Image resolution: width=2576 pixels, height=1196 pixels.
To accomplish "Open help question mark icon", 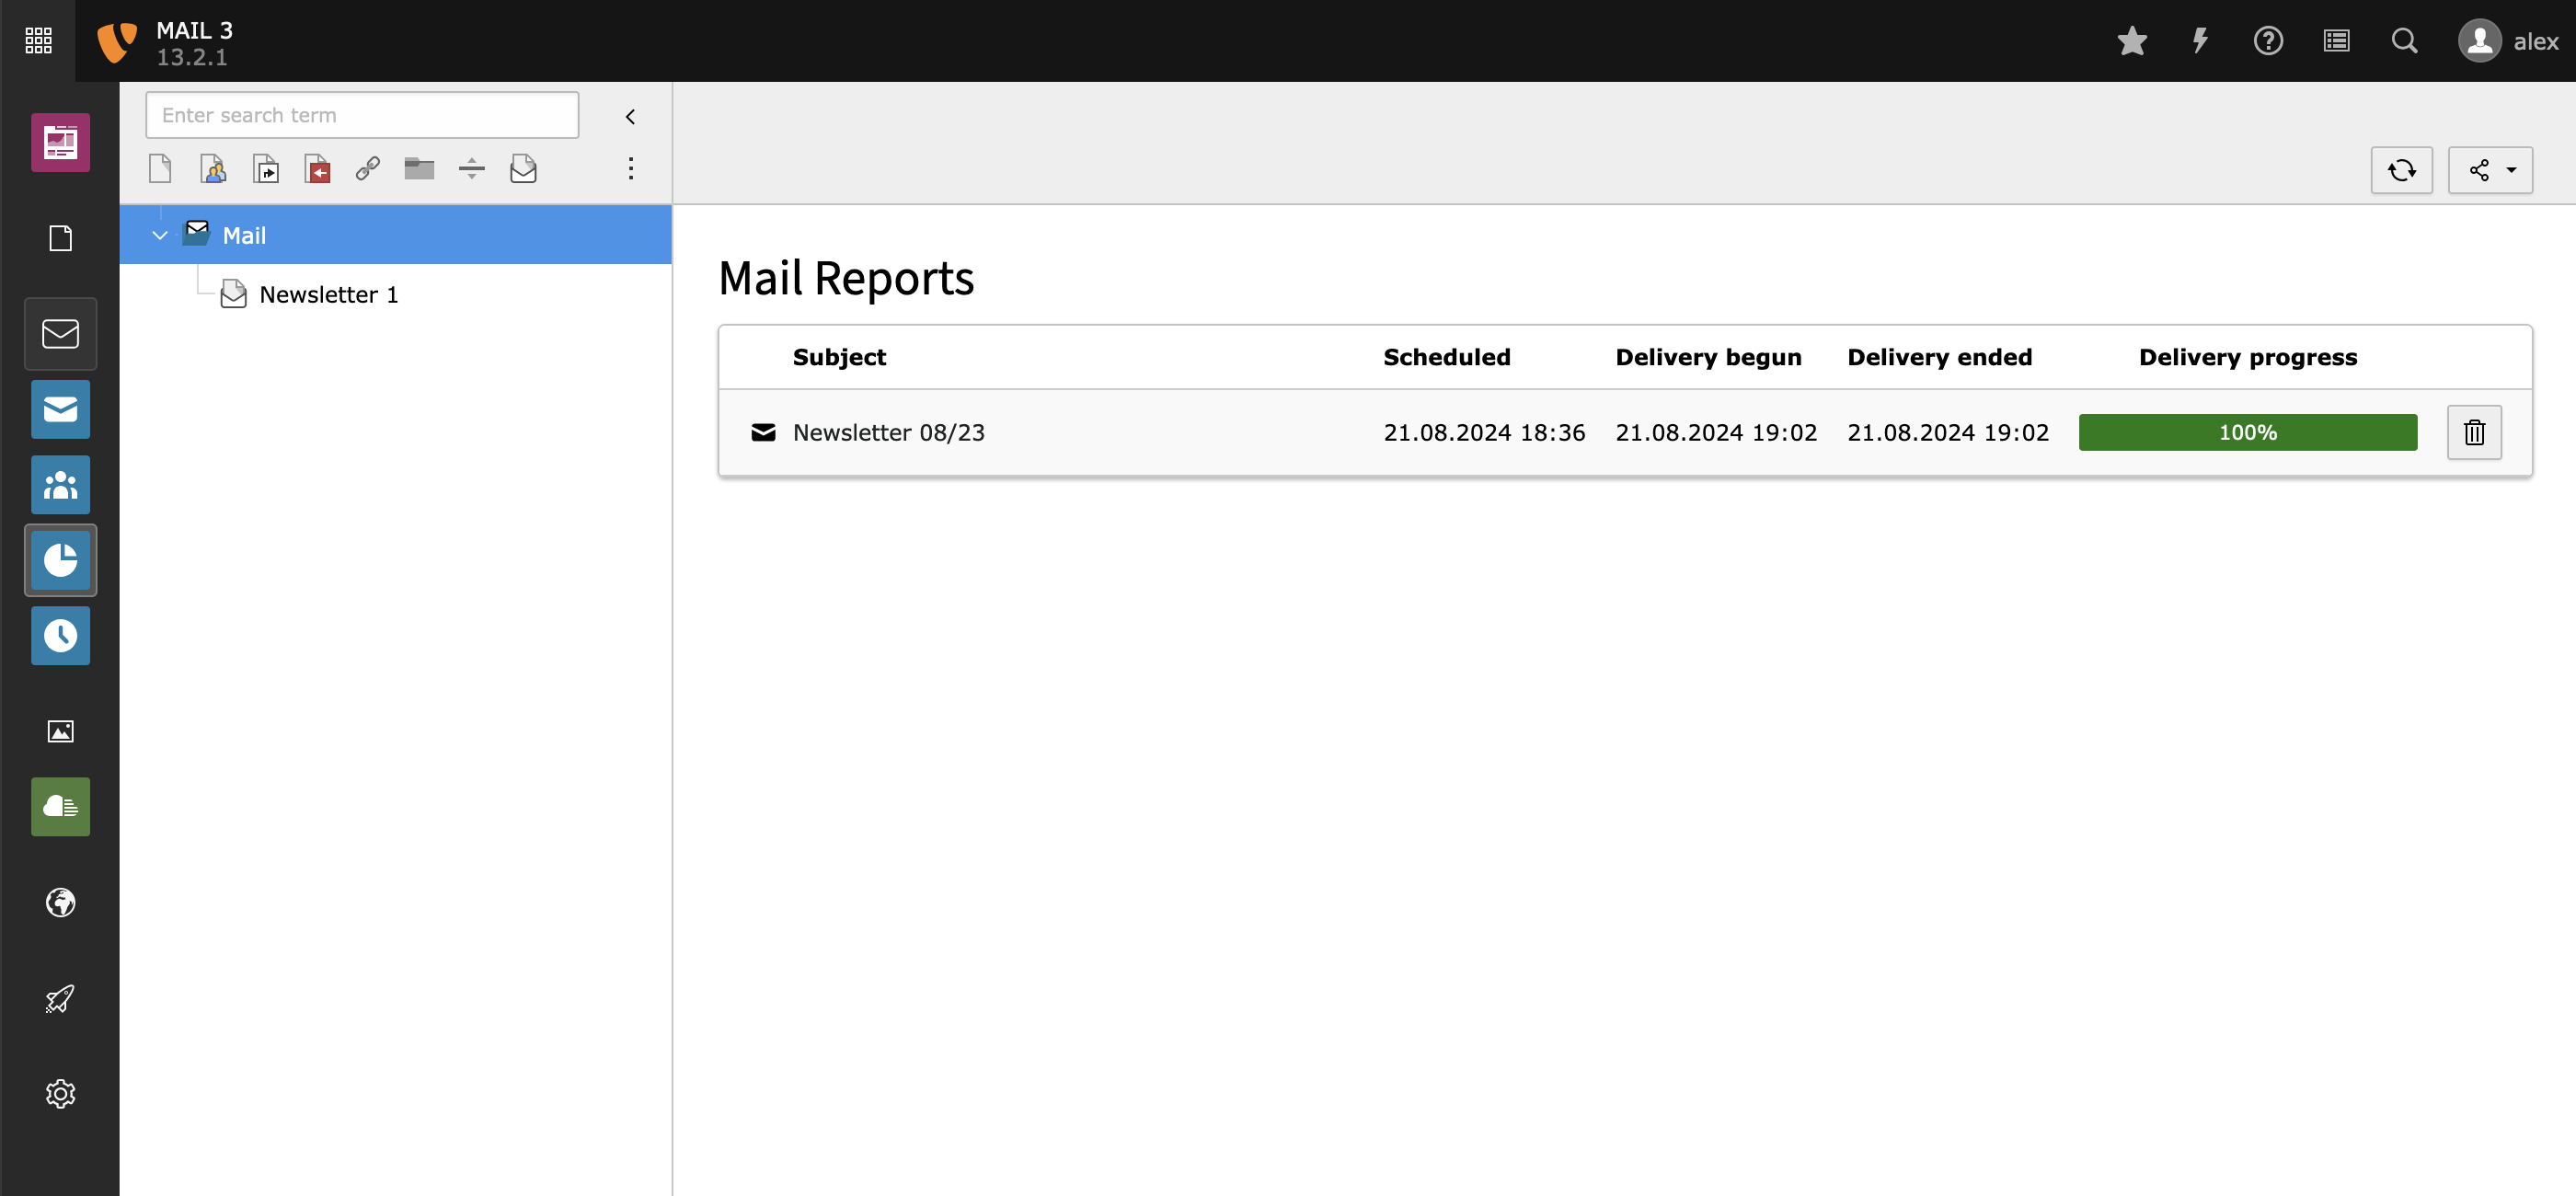I will (2268, 41).
